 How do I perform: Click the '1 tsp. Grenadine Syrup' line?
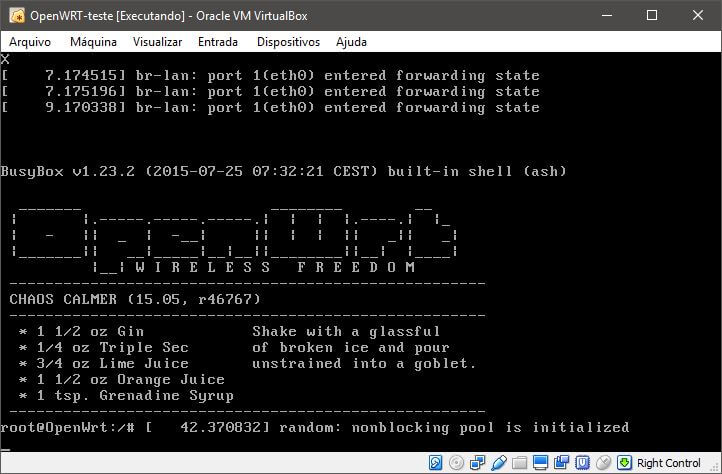[x=126, y=396]
